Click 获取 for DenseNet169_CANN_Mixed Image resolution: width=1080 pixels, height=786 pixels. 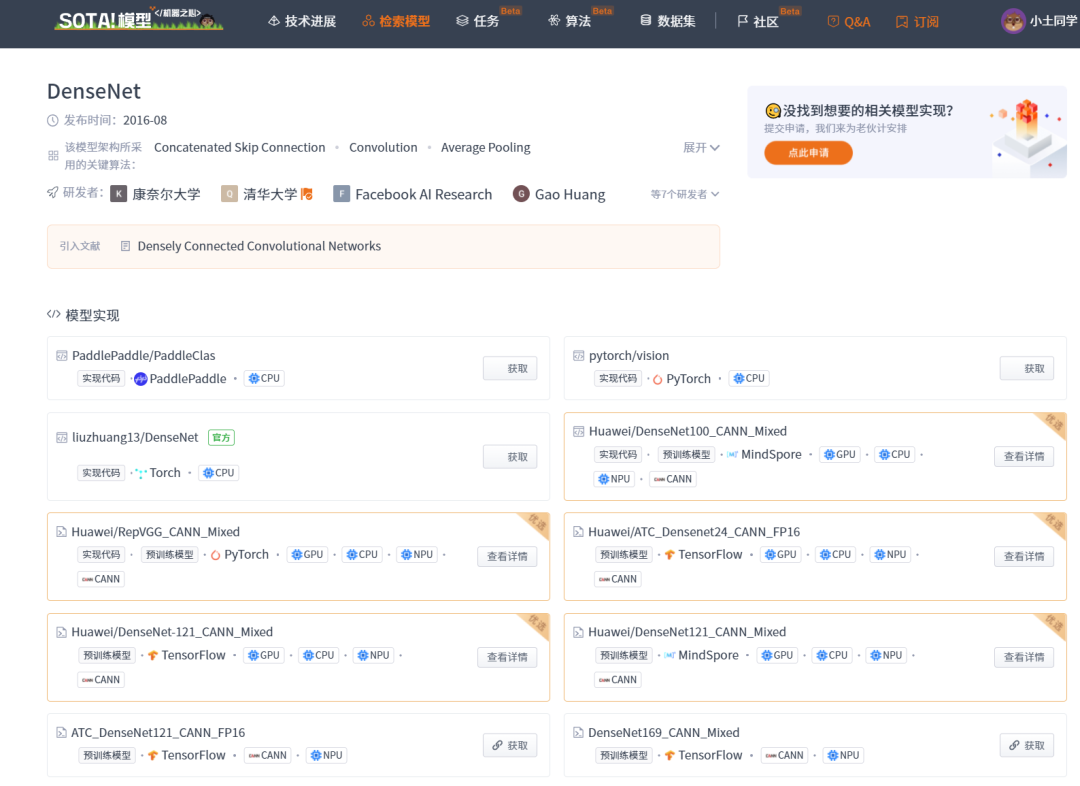[1026, 745]
